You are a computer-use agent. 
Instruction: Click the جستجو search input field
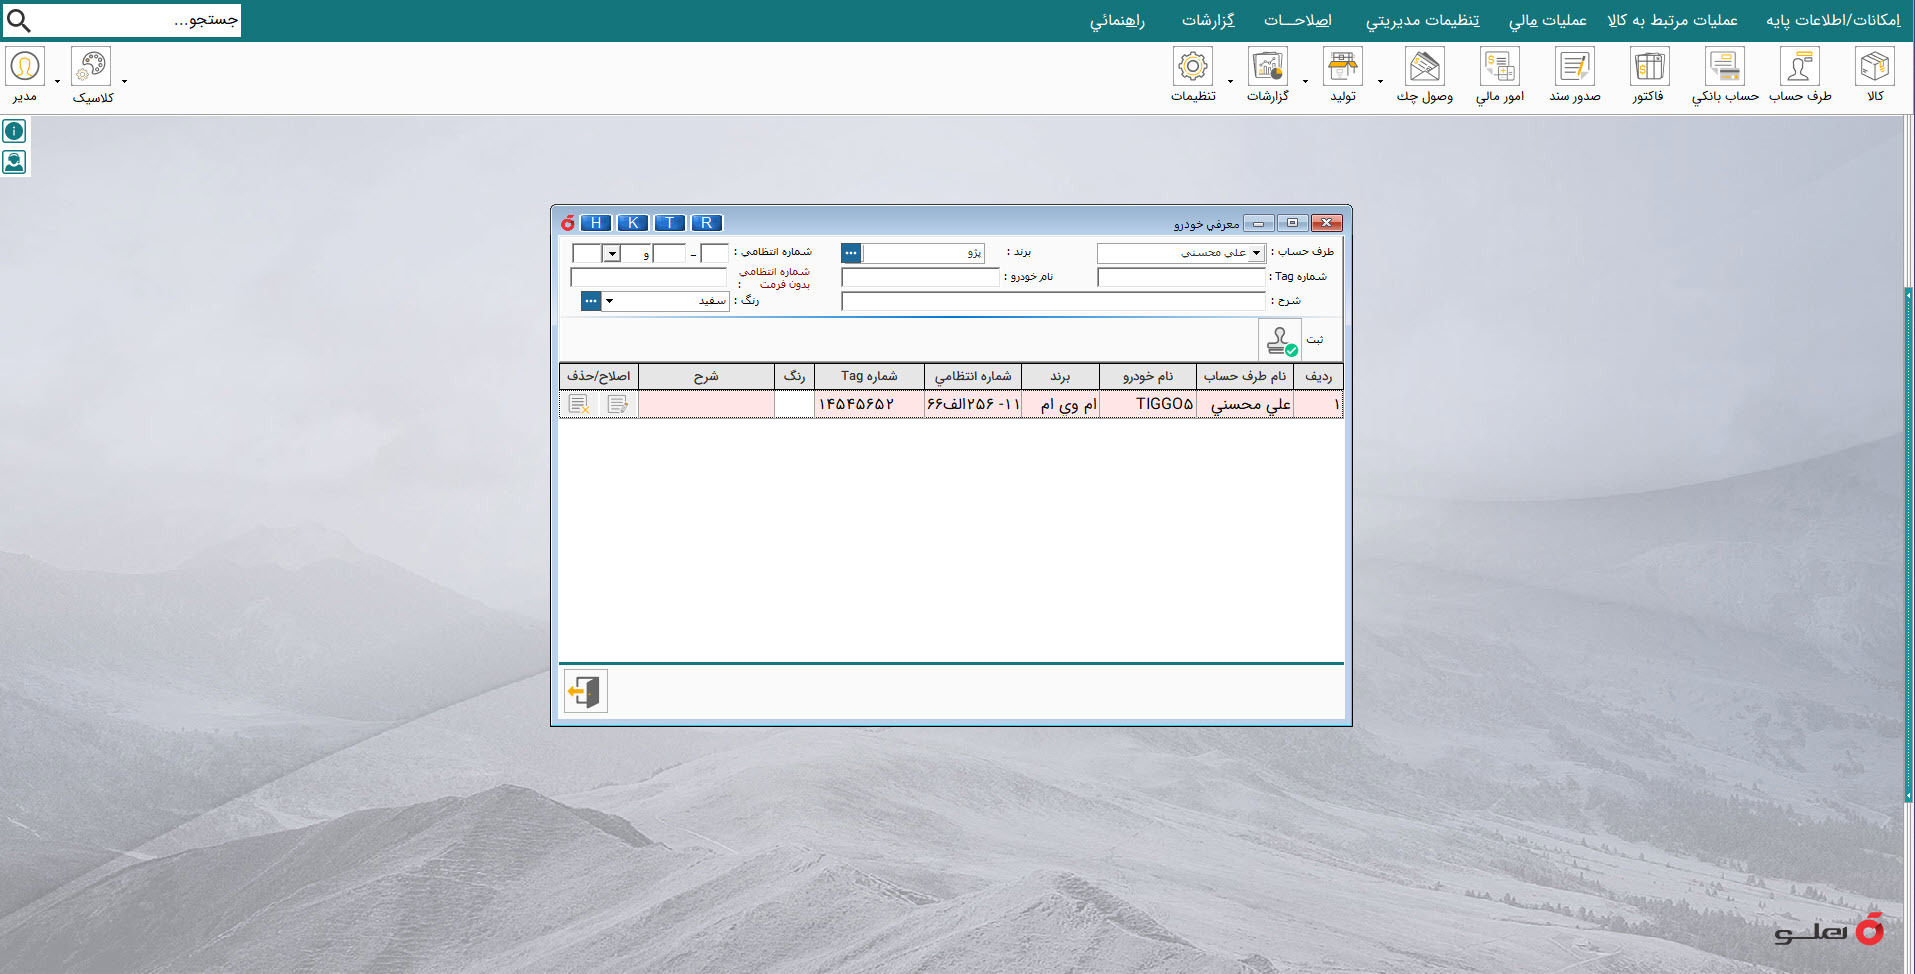pyautogui.click(x=138, y=20)
